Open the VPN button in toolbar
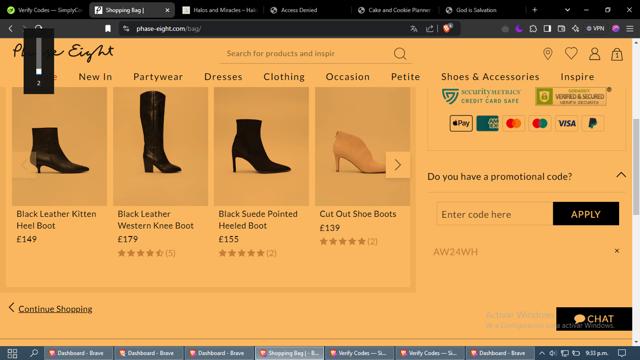Screen dimensions: 640x360 click(x=596, y=29)
